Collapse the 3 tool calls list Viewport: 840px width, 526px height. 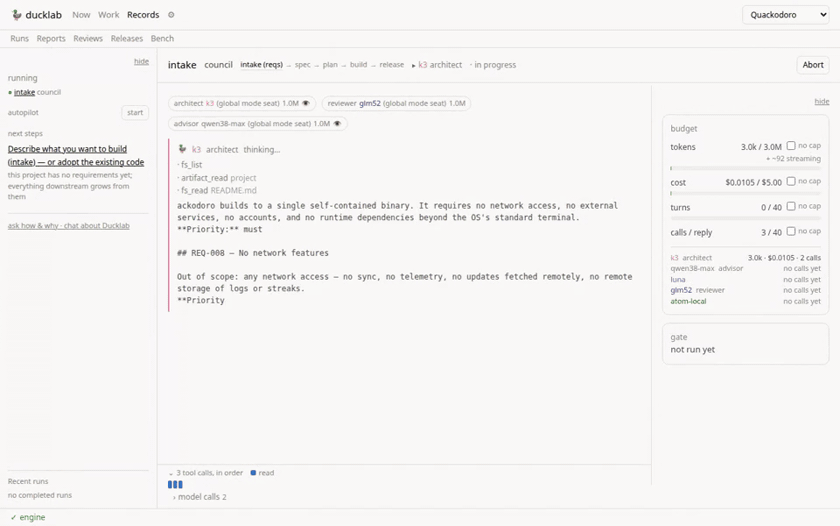pyautogui.click(x=206, y=473)
